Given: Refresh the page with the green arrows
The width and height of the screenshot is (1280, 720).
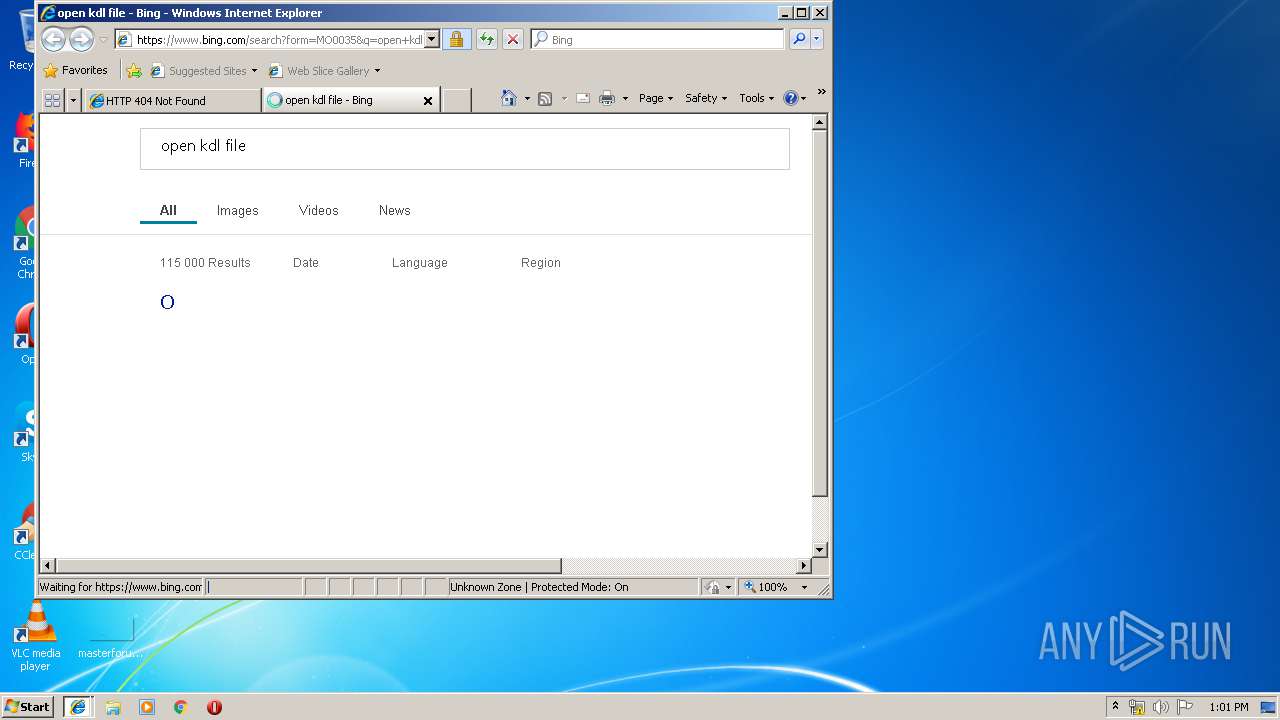Looking at the screenshot, I should [x=486, y=39].
